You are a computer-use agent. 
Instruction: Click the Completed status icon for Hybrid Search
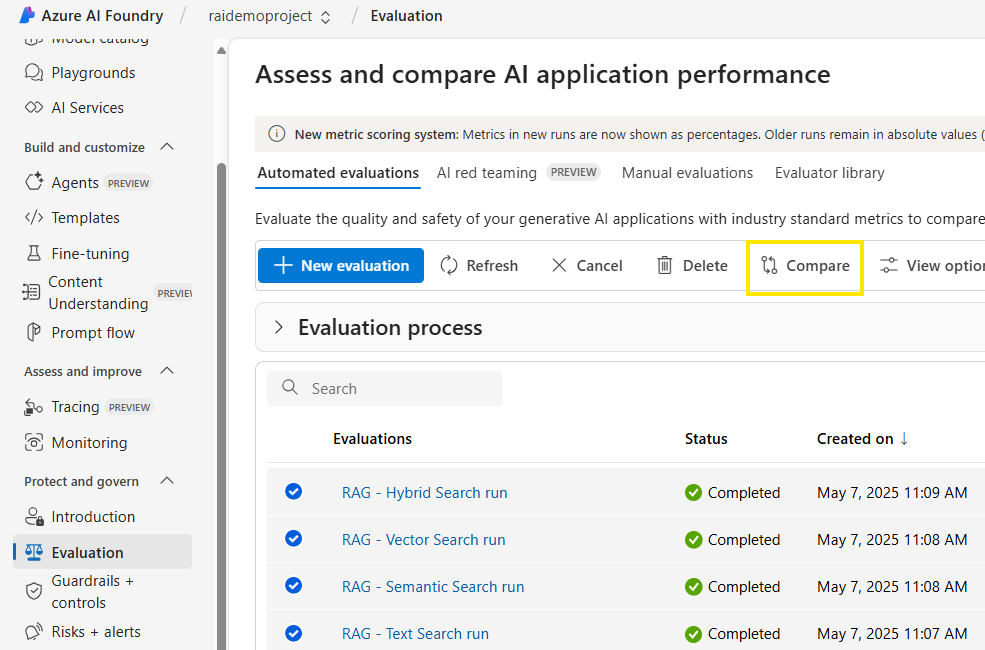[694, 492]
